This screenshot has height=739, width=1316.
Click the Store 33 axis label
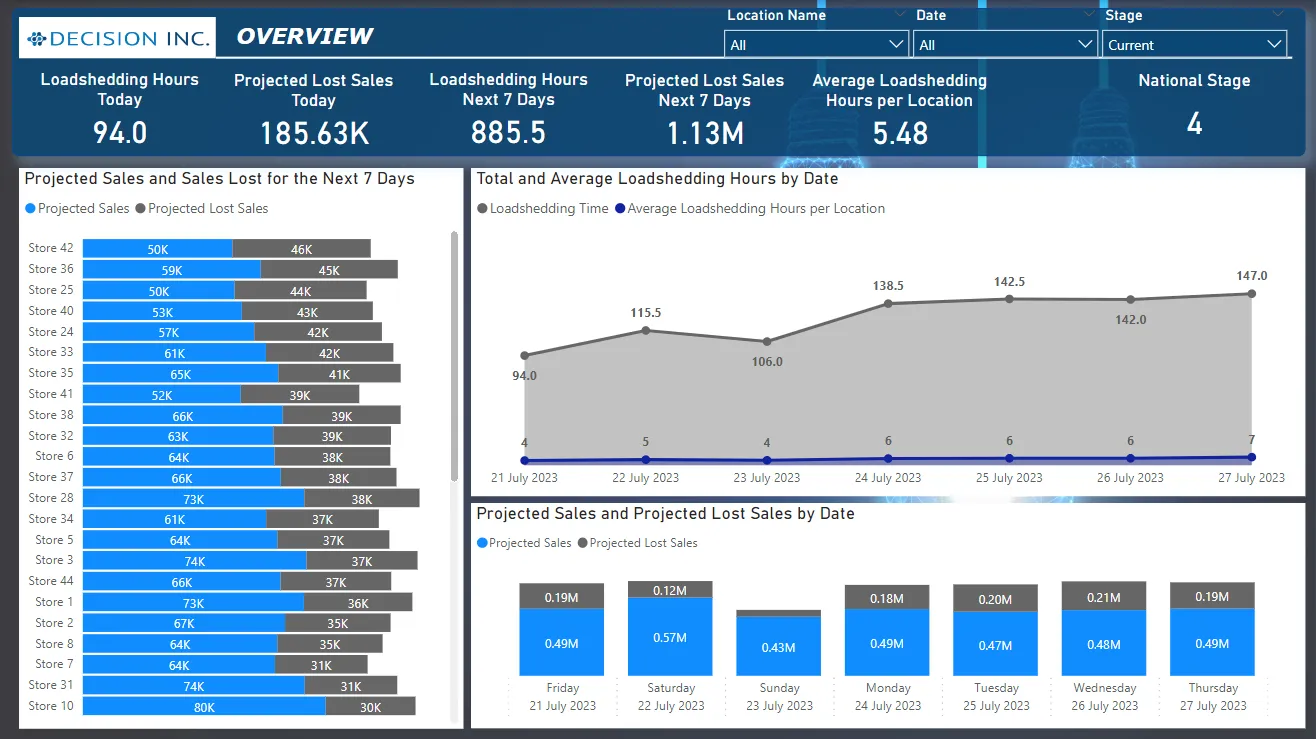(x=51, y=352)
